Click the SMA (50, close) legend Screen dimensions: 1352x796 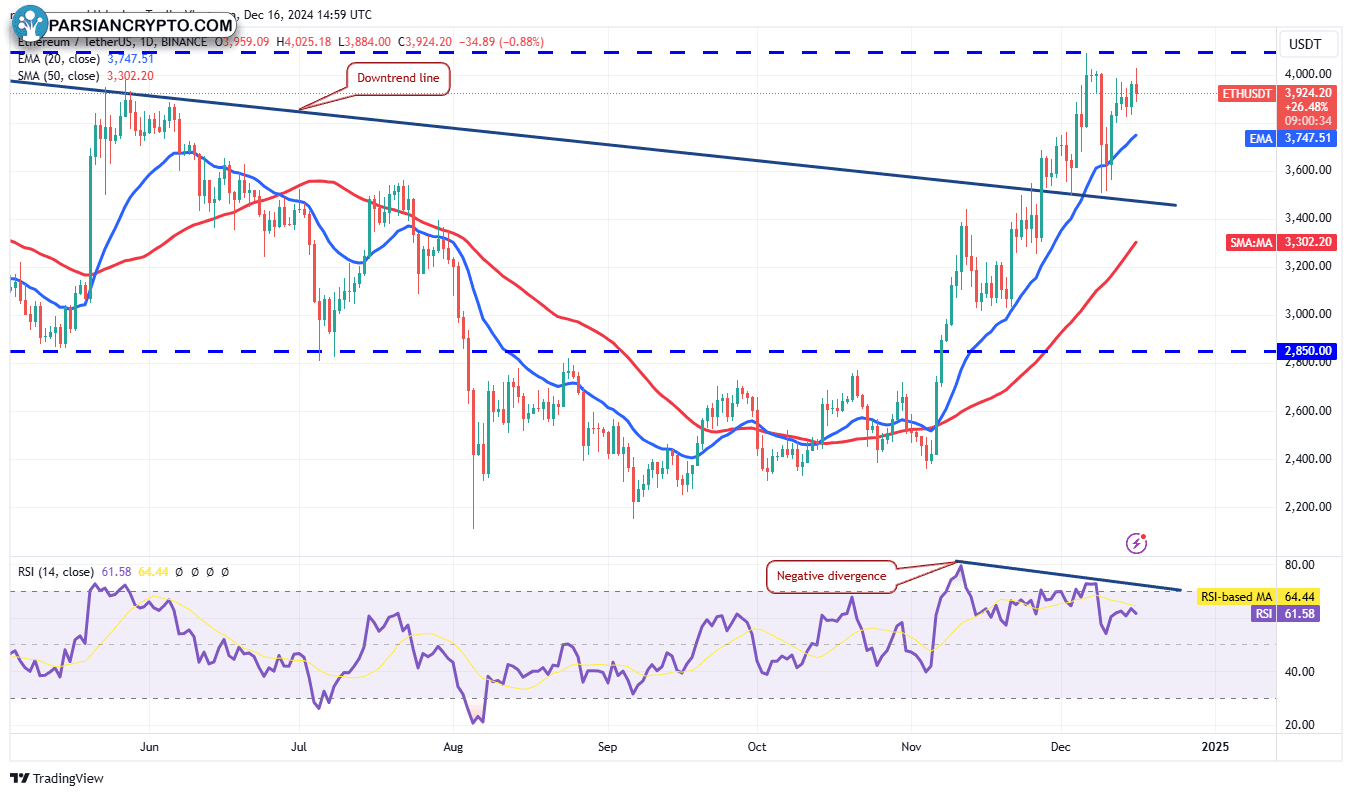(x=58, y=75)
